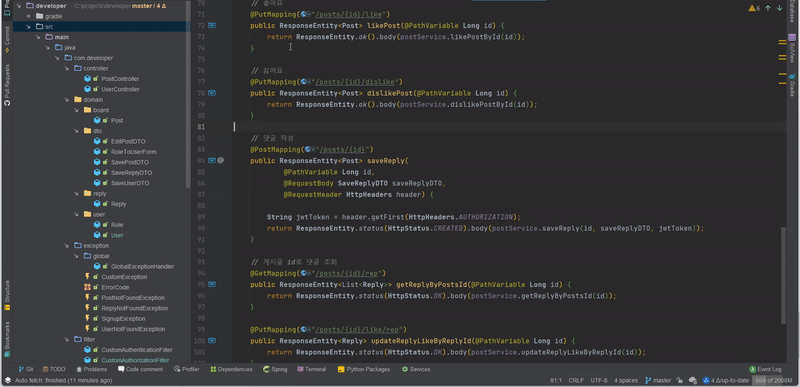Image resolution: width=800 pixels, height=387 pixels.
Task: Collapse the com.developer package
Action: (x=57, y=58)
